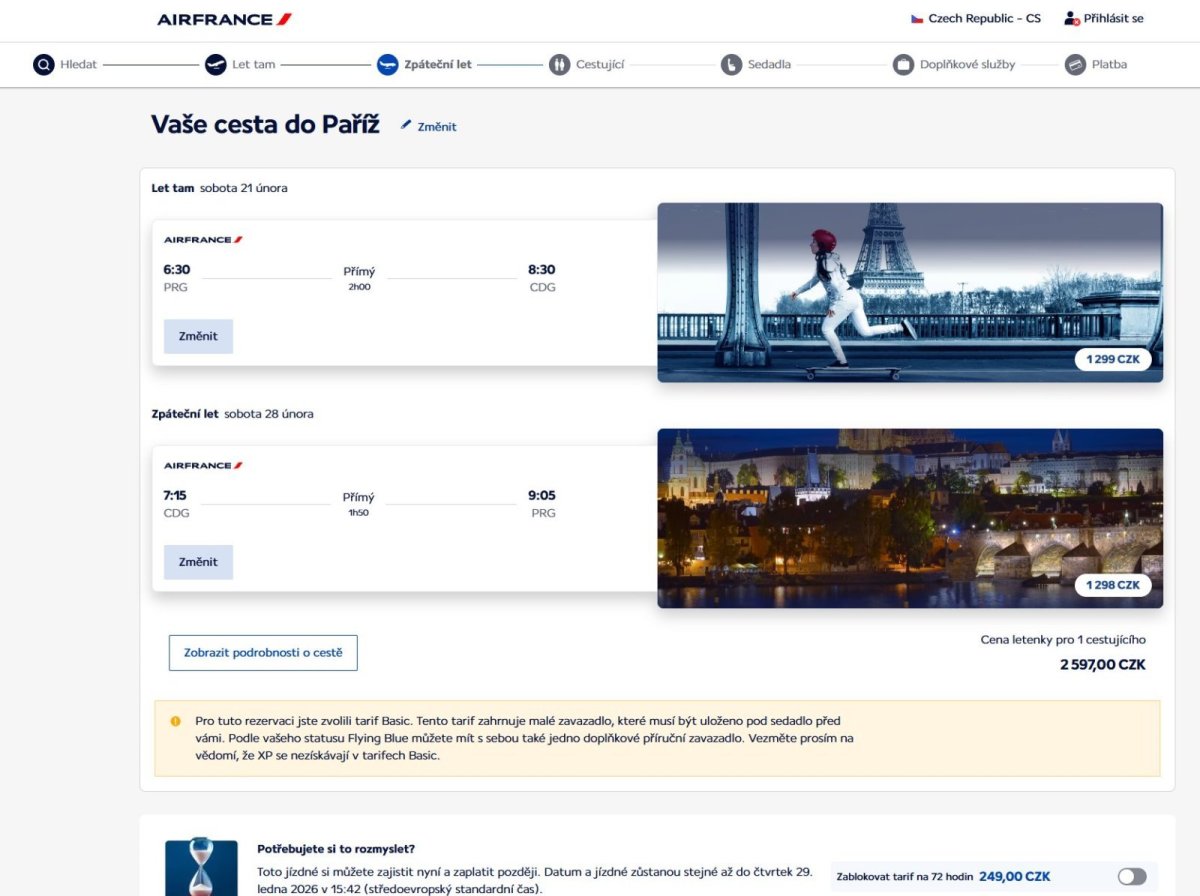Expand trip details with Zobrazit podrobnosti o cestě
Image resolution: width=1200 pixels, height=896 pixels.
263,653
